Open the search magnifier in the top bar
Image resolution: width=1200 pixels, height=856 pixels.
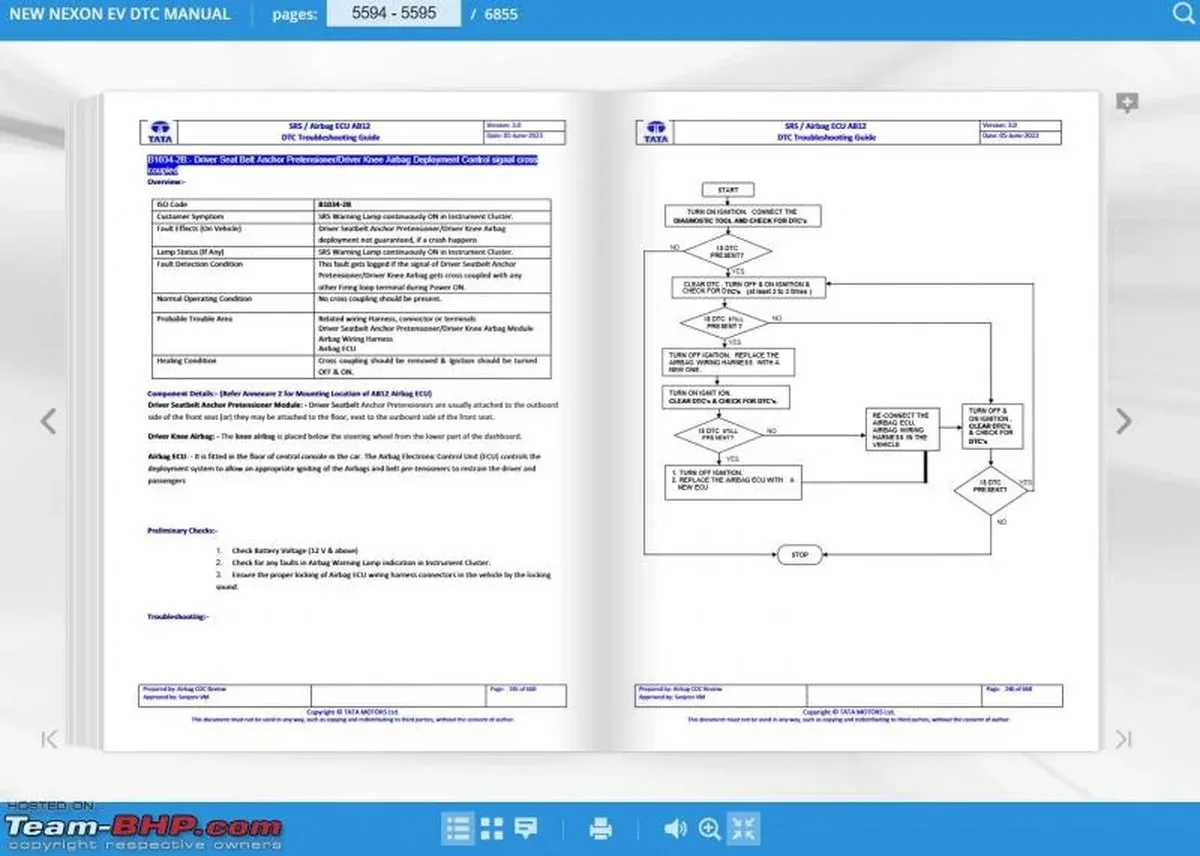[x=1181, y=14]
